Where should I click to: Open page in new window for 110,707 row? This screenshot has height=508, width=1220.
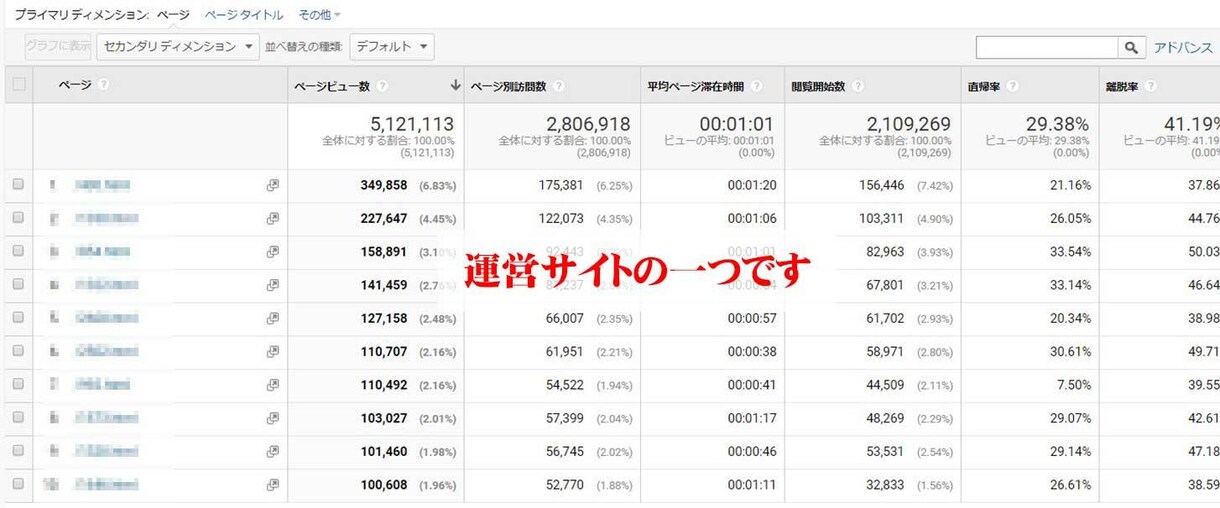tap(272, 352)
